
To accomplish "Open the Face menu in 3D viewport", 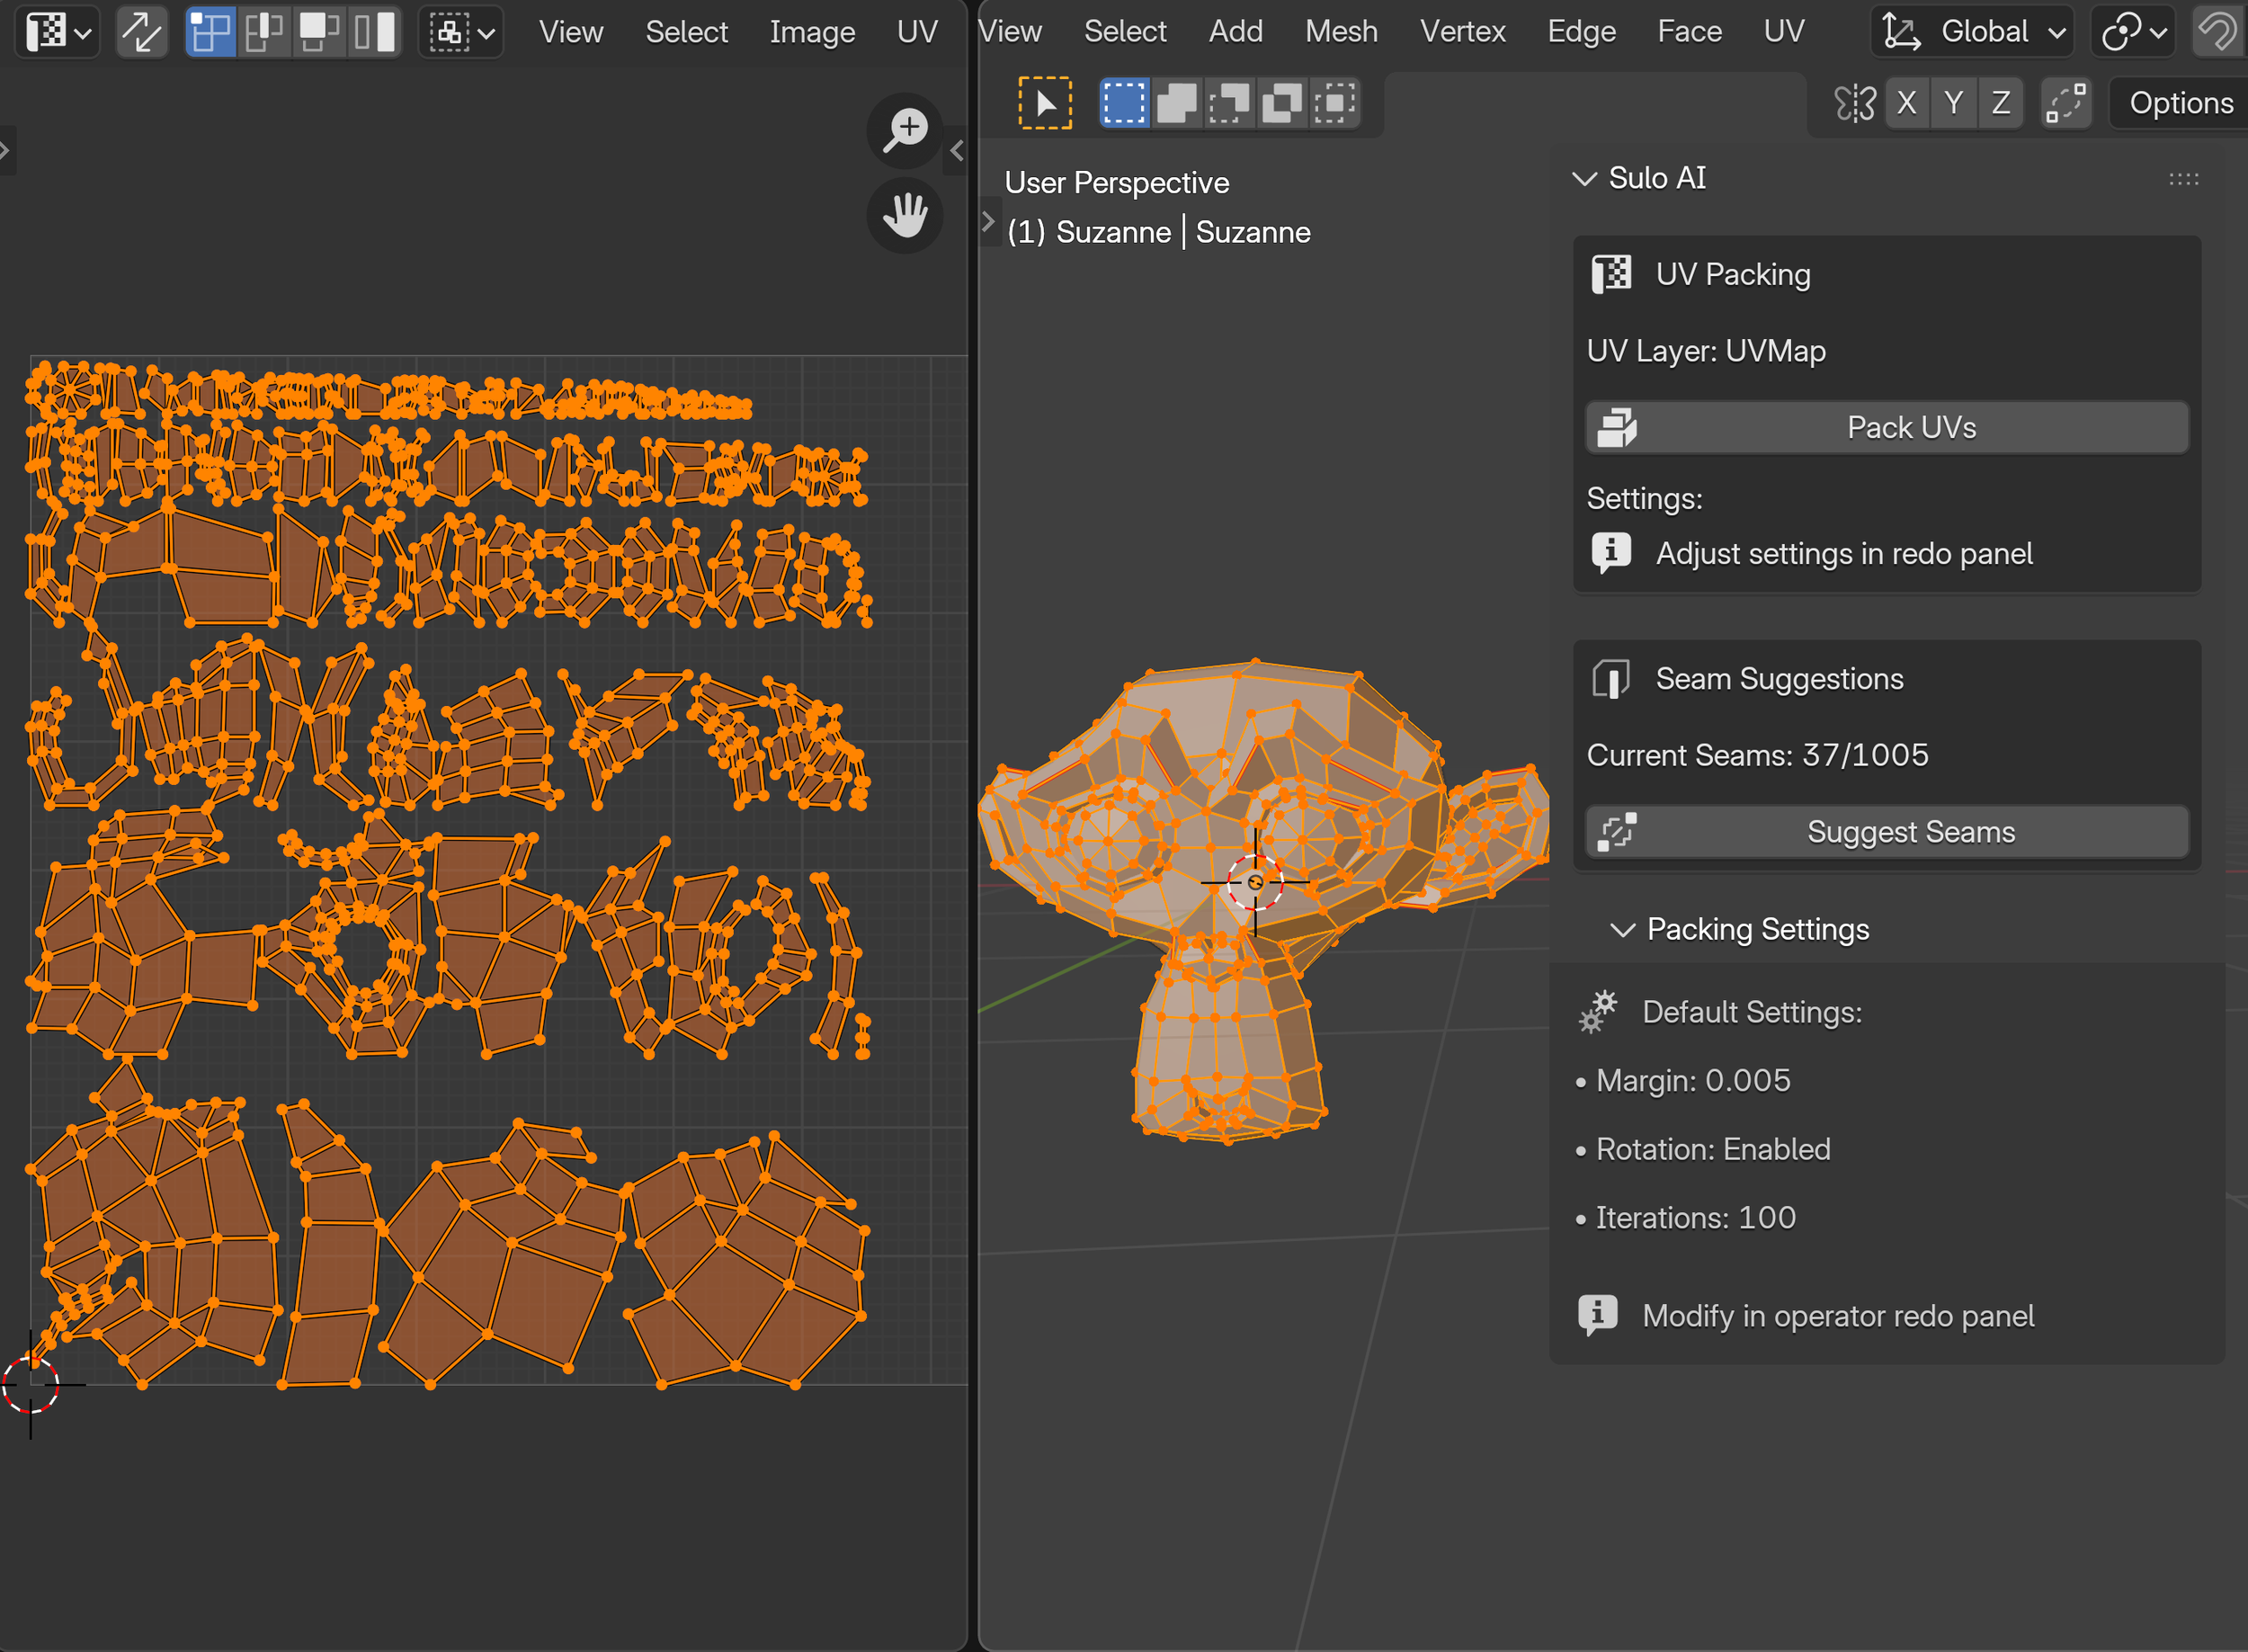I will [x=1689, y=32].
